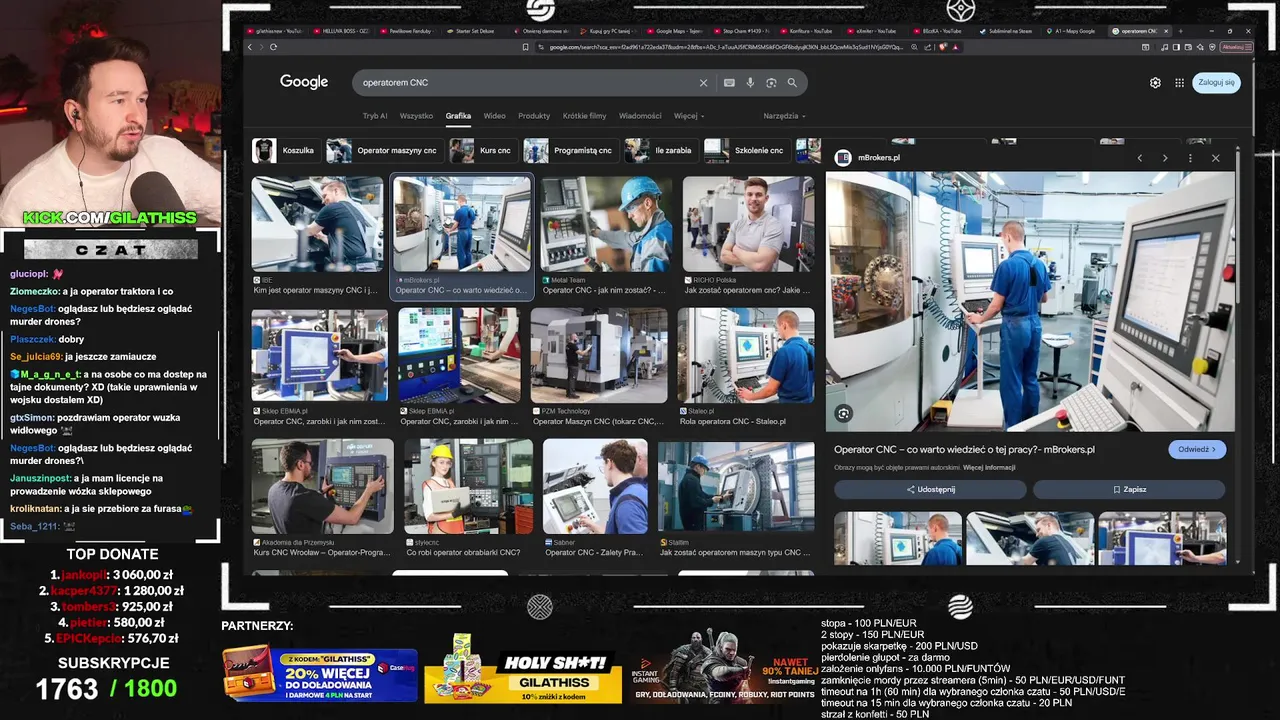Open the RICHO Polska result thumbnail

(x=748, y=224)
